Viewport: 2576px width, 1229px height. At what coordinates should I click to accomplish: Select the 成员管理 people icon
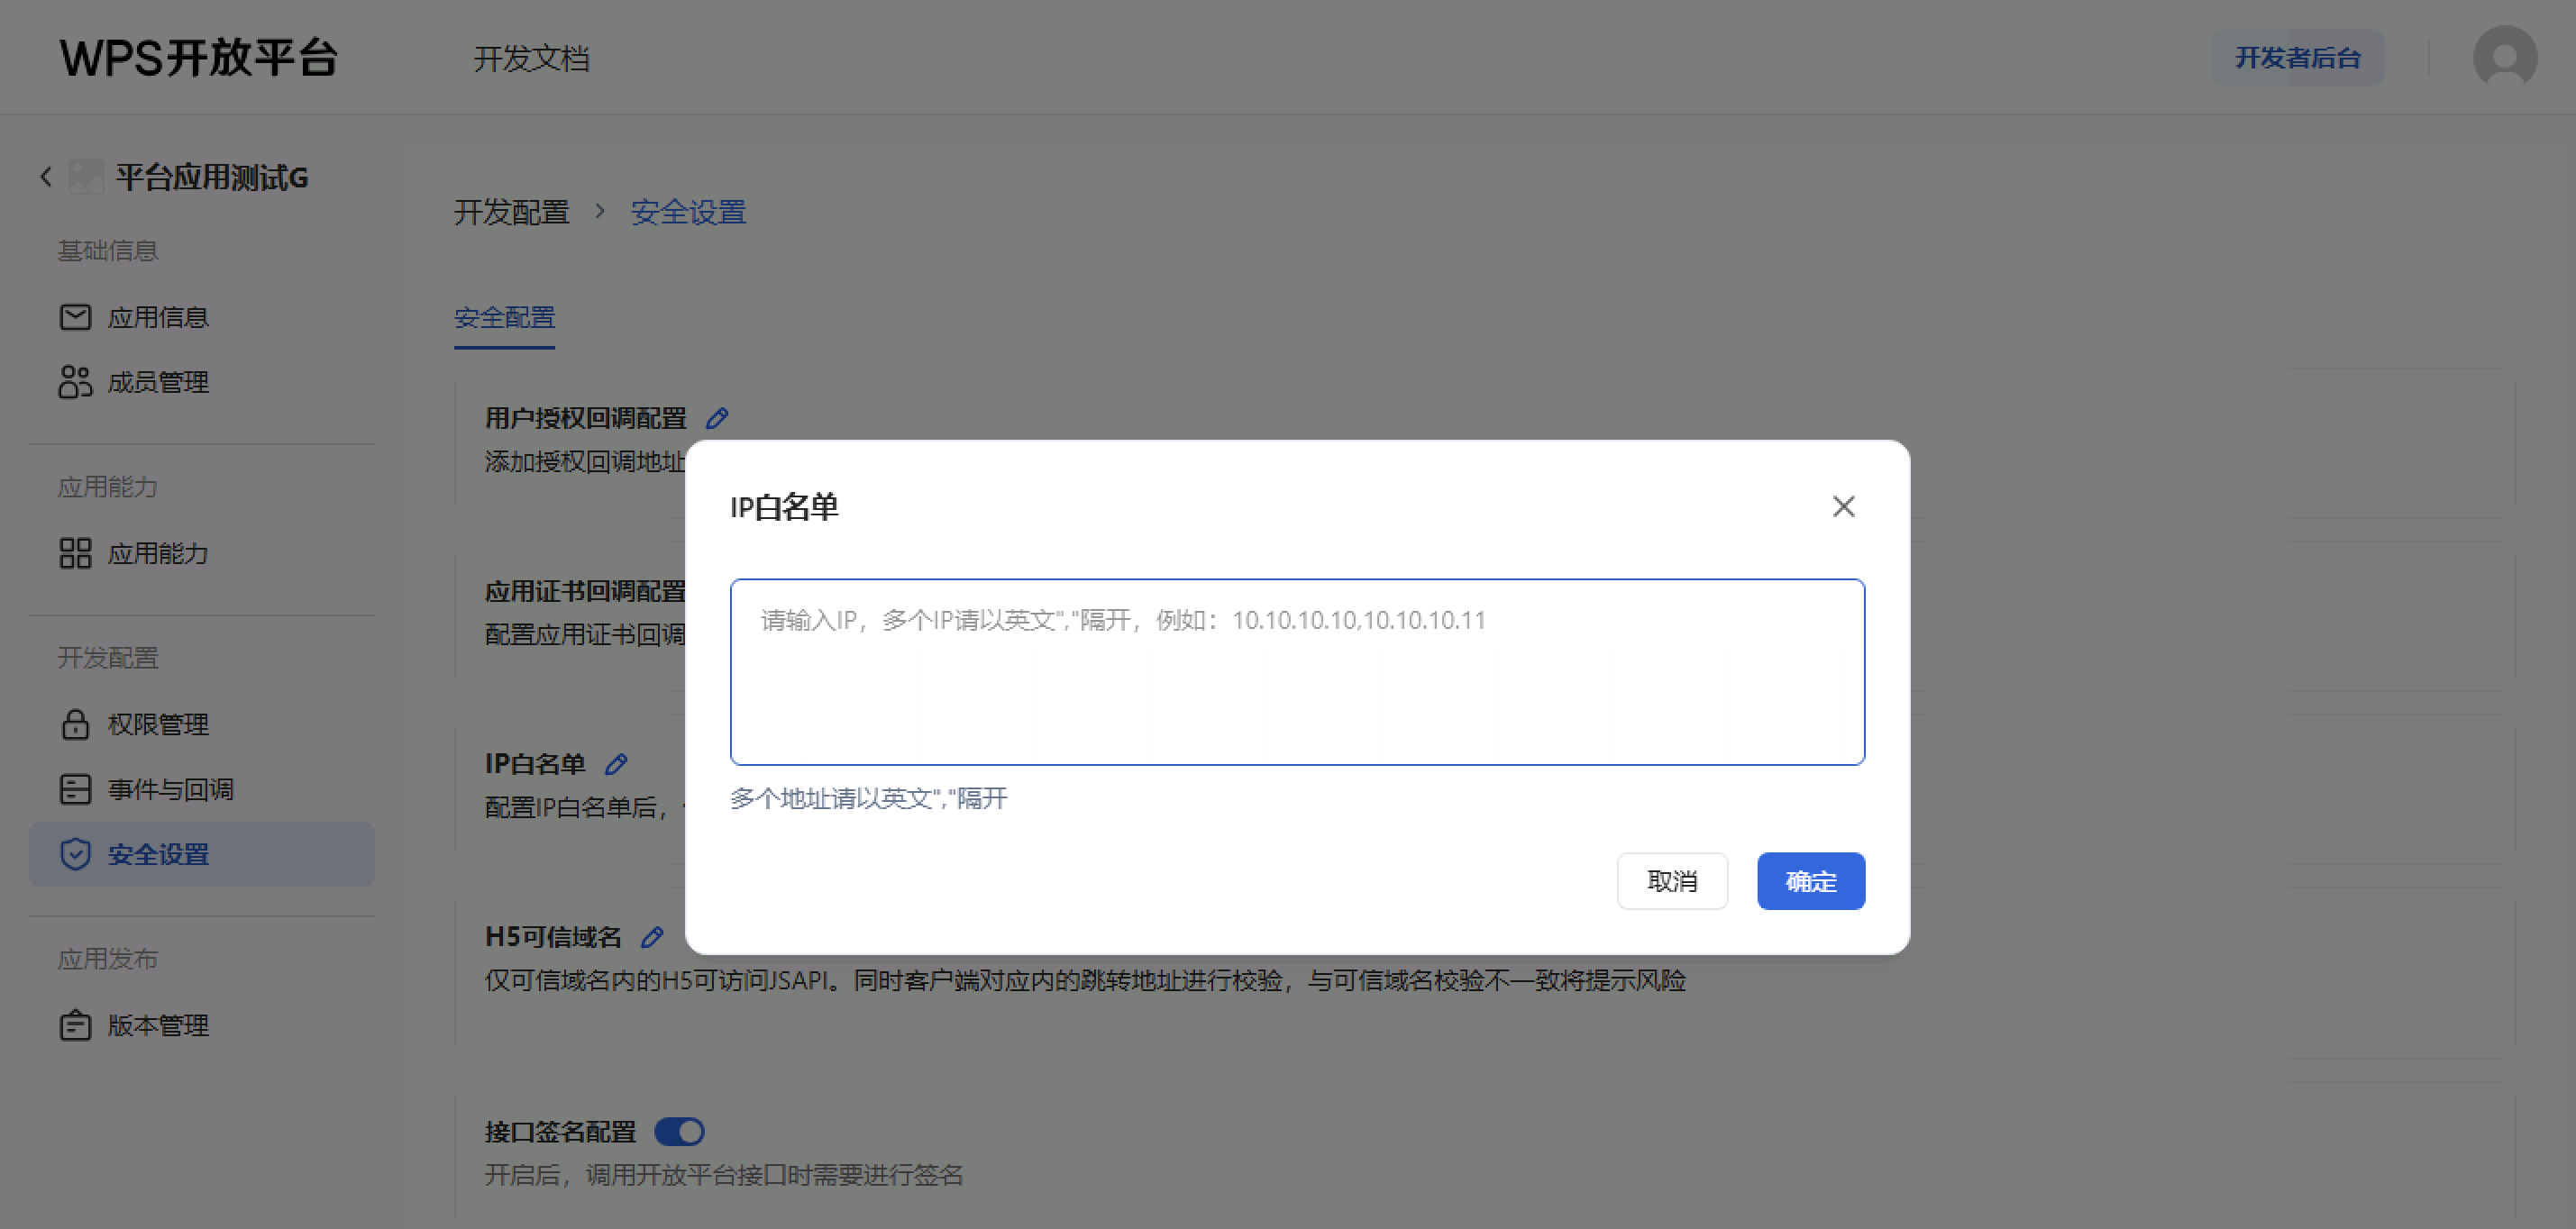pos(74,382)
